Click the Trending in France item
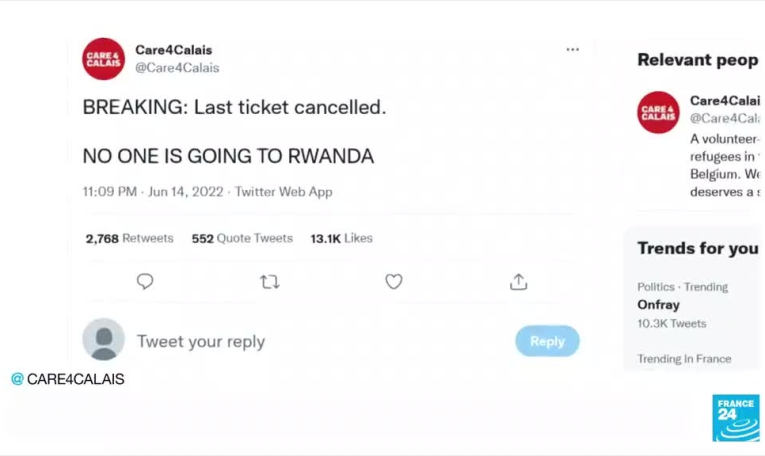The image size is (765, 456). [684, 359]
